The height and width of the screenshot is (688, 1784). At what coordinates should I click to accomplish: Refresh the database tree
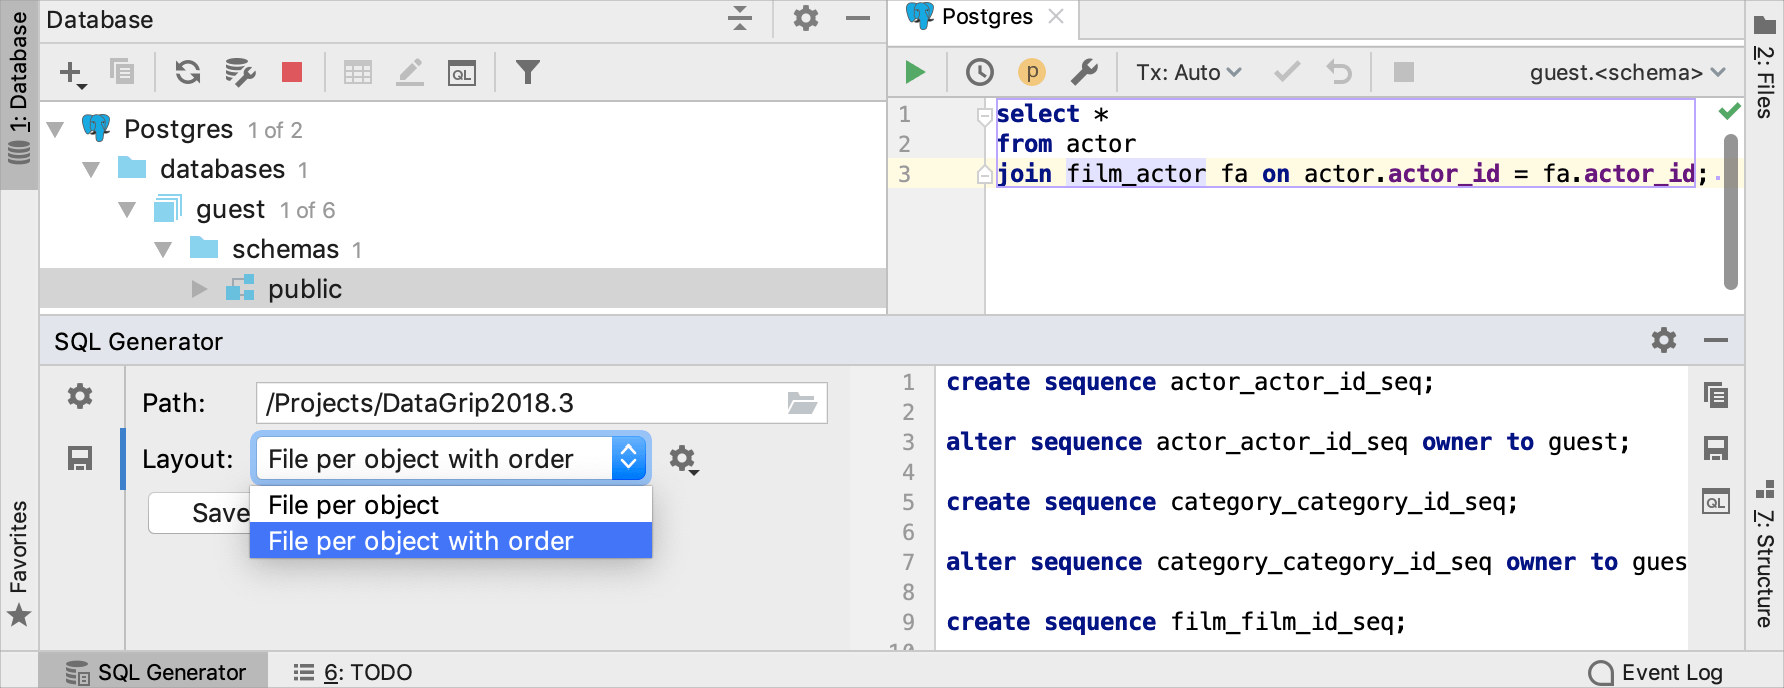pyautogui.click(x=188, y=72)
